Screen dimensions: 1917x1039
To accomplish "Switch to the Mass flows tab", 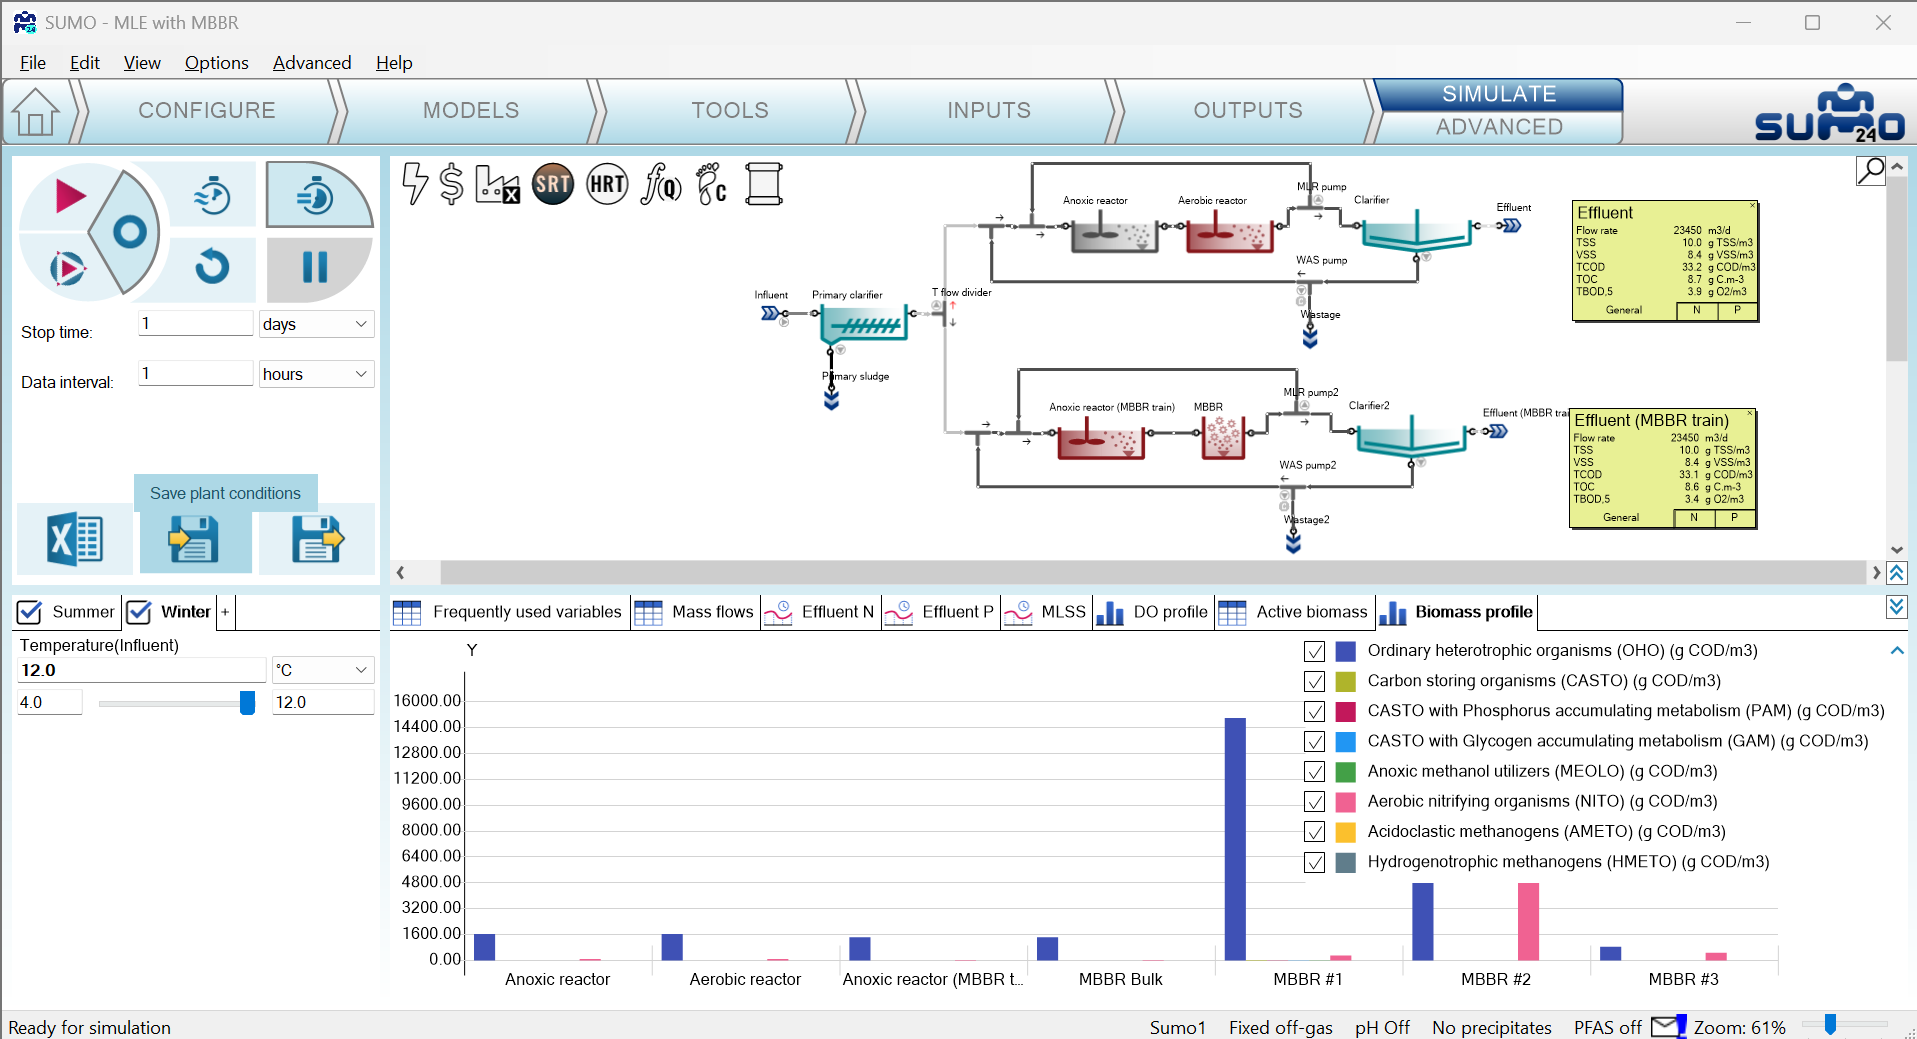I will click(x=695, y=612).
